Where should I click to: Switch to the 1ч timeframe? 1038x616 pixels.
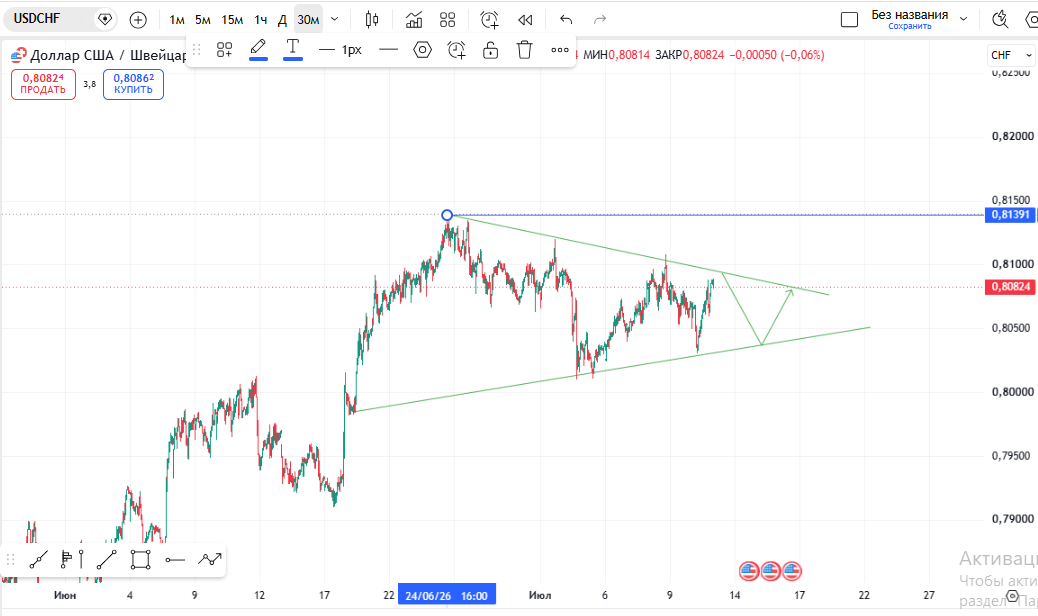261,20
